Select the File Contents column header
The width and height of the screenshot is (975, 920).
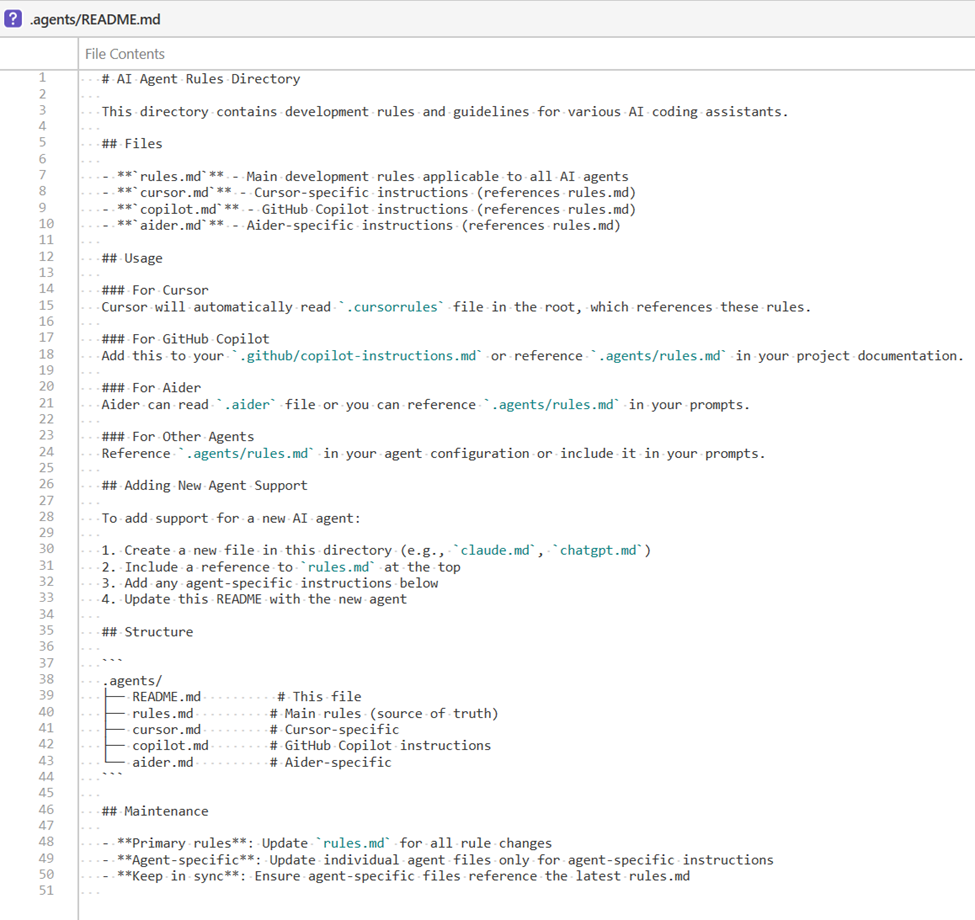[x=125, y=54]
